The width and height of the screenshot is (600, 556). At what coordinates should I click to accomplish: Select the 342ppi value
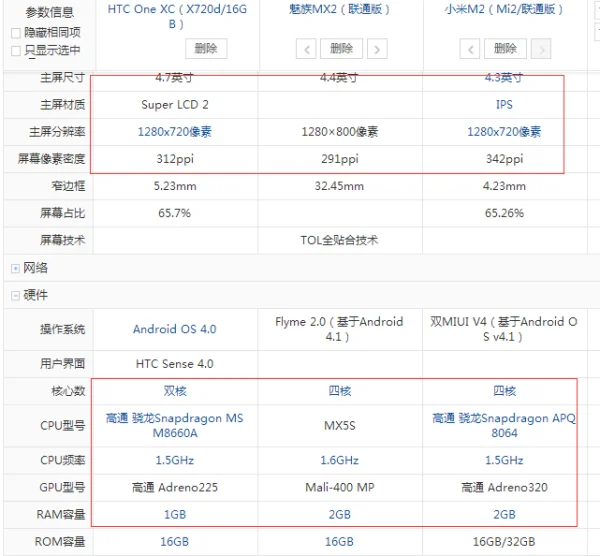(504, 159)
